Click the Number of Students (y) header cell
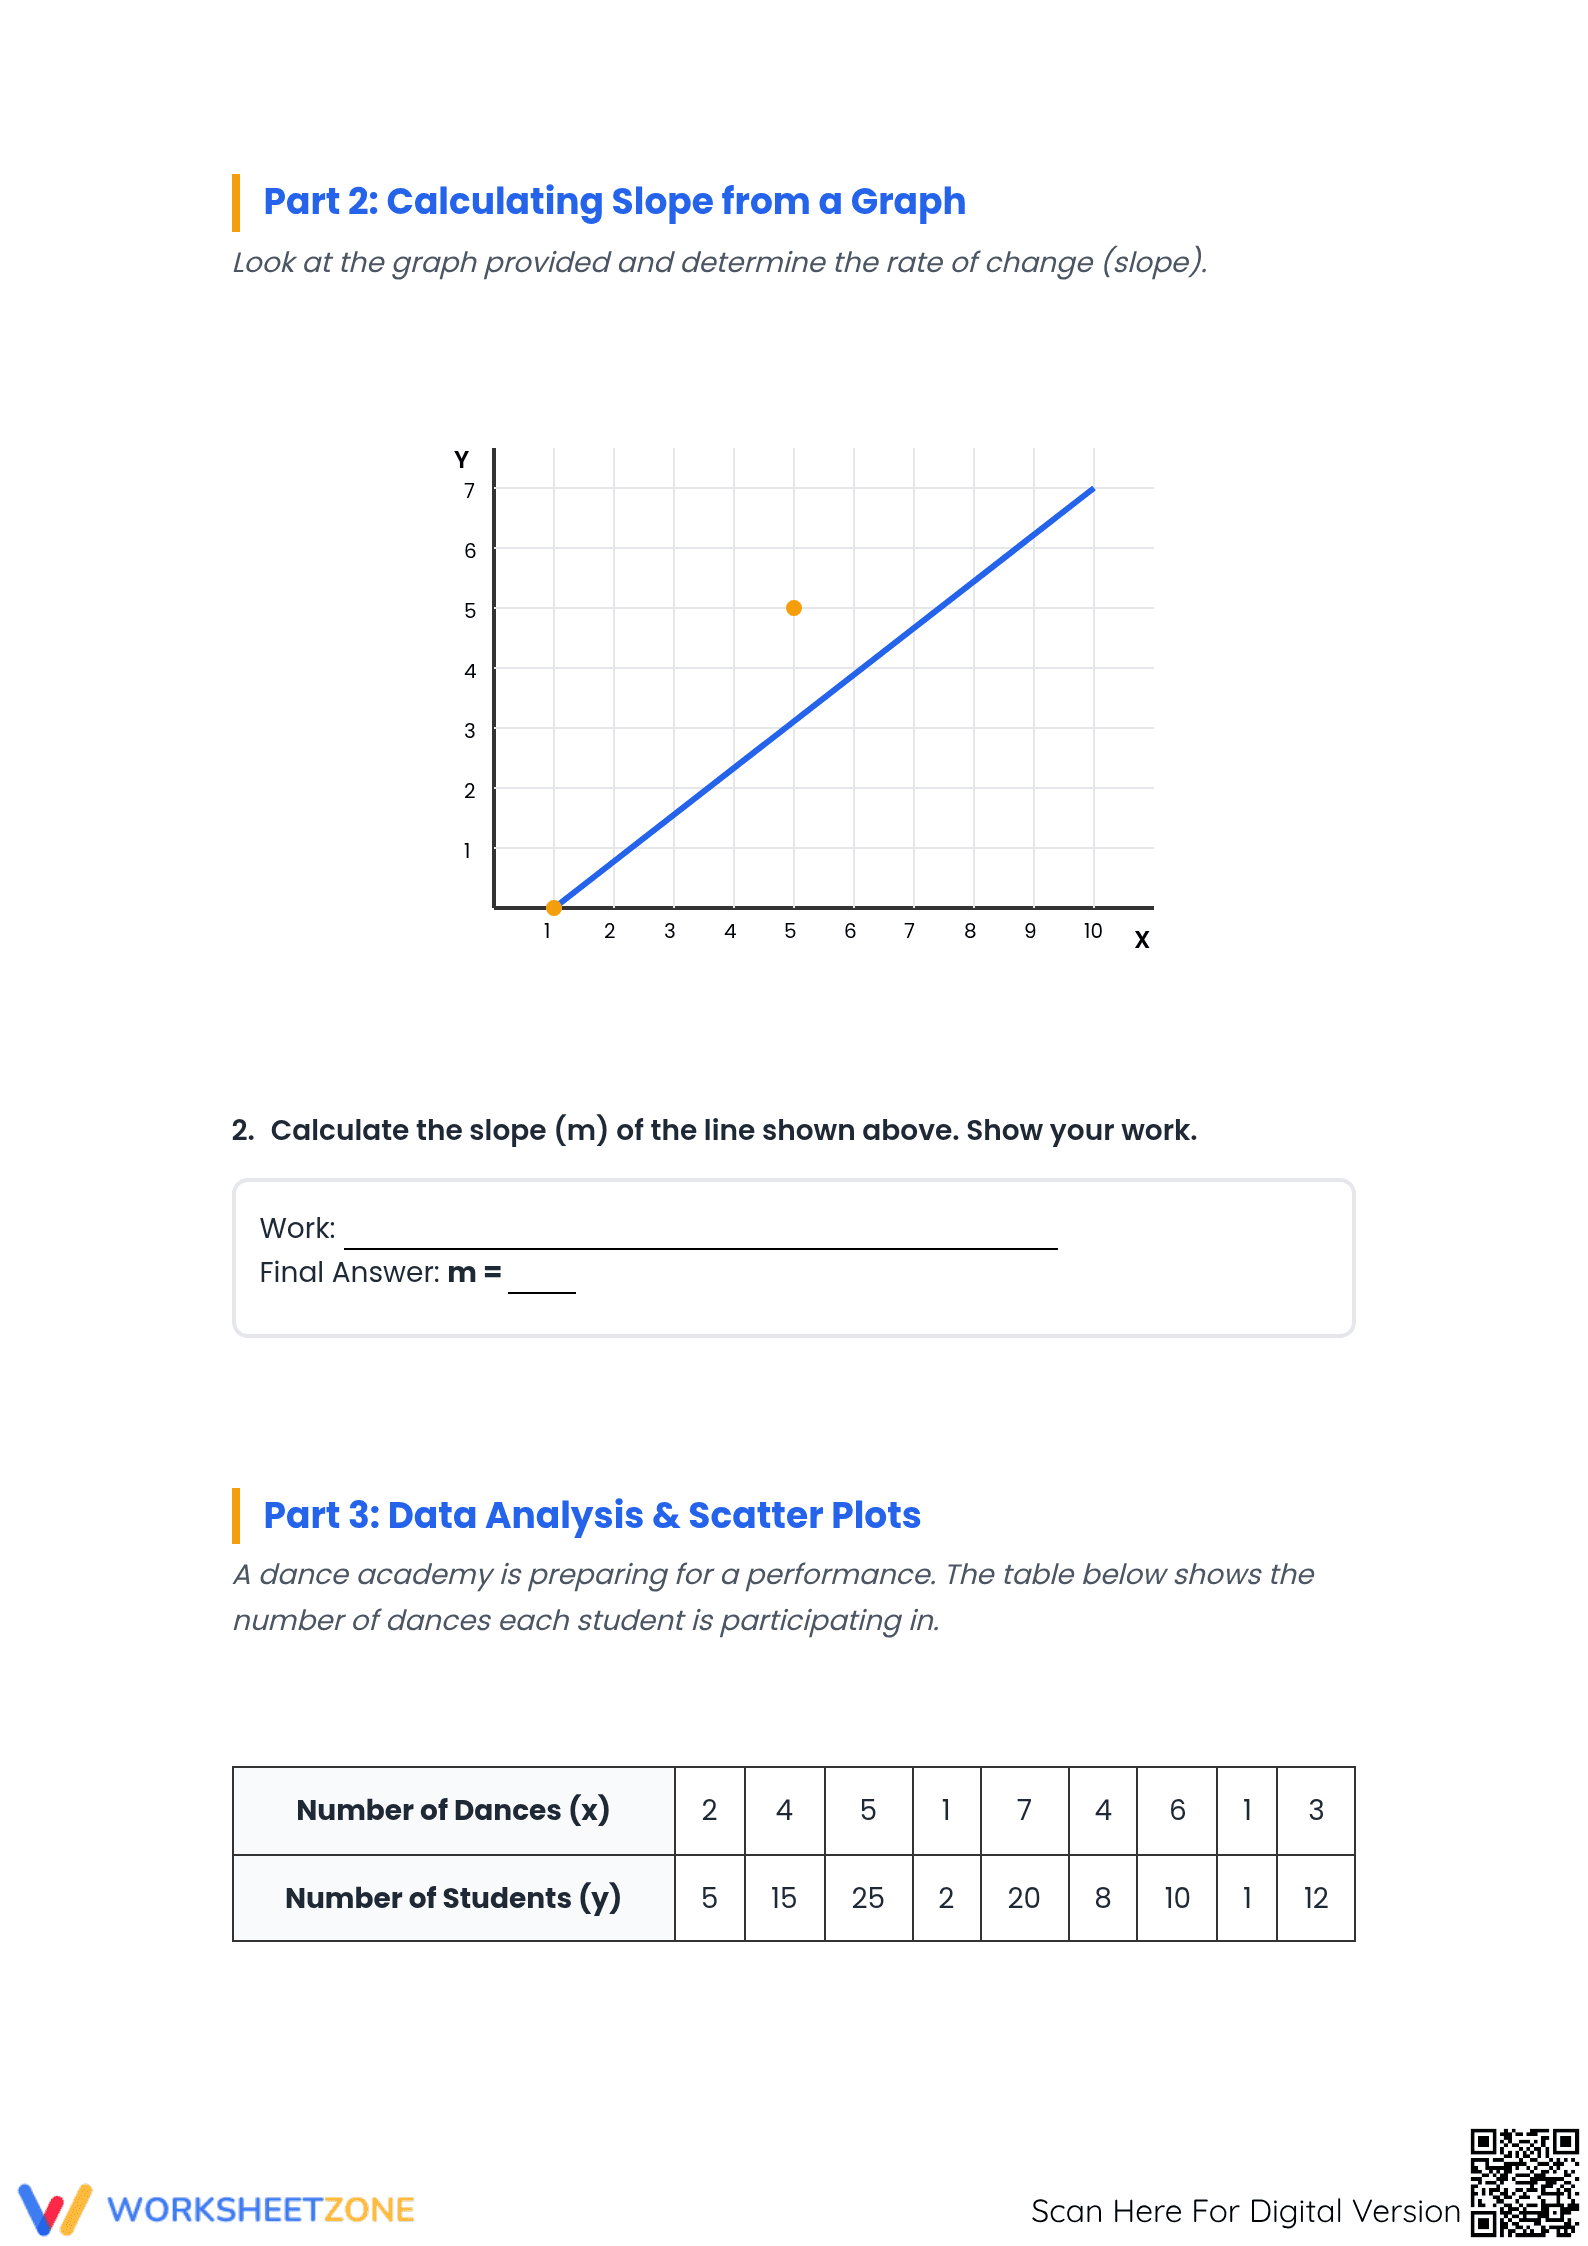The height and width of the screenshot is (2246, 1588). click(454, 1898)
